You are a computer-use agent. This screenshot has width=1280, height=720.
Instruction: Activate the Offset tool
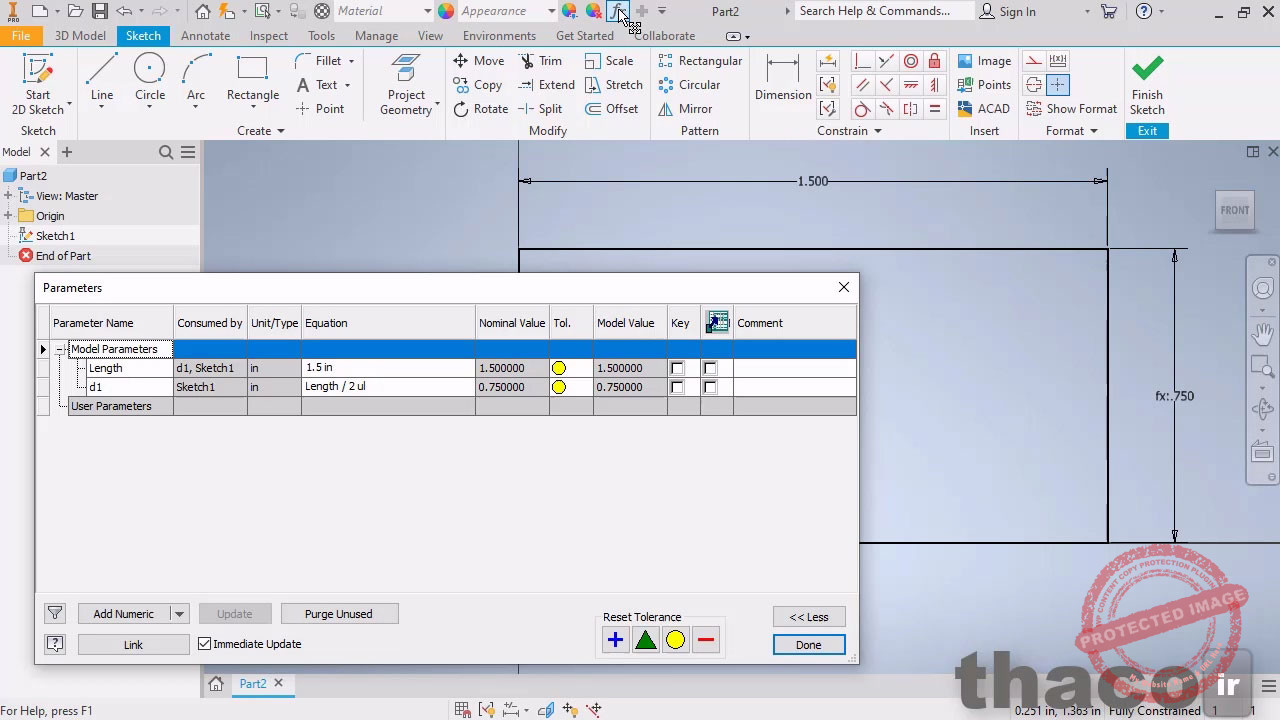(612, 109)
